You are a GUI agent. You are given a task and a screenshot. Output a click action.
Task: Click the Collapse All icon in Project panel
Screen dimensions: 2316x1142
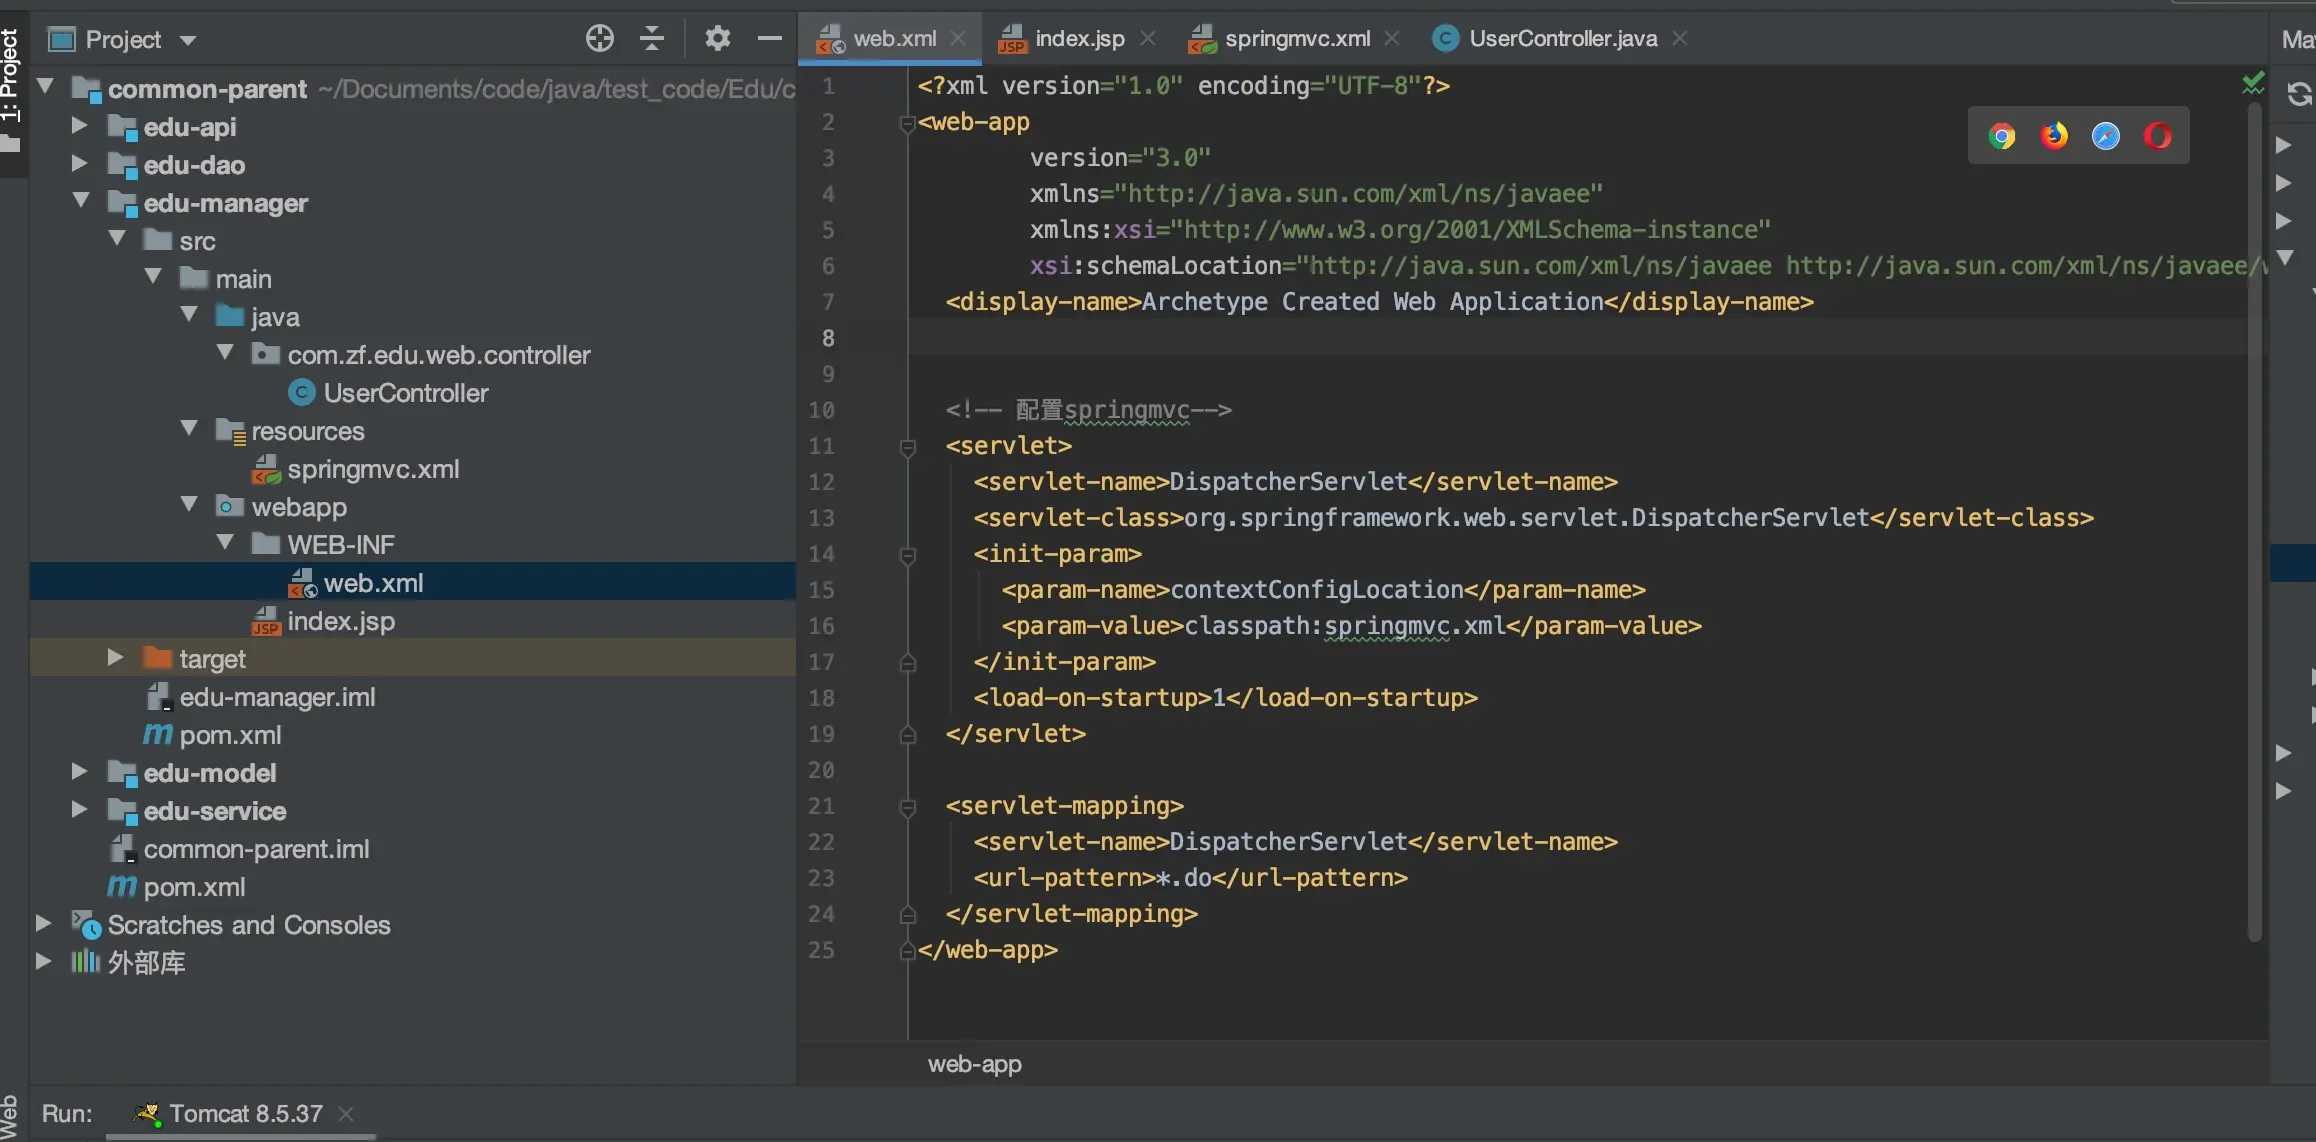pyautogui.click(x=652, y=39)
